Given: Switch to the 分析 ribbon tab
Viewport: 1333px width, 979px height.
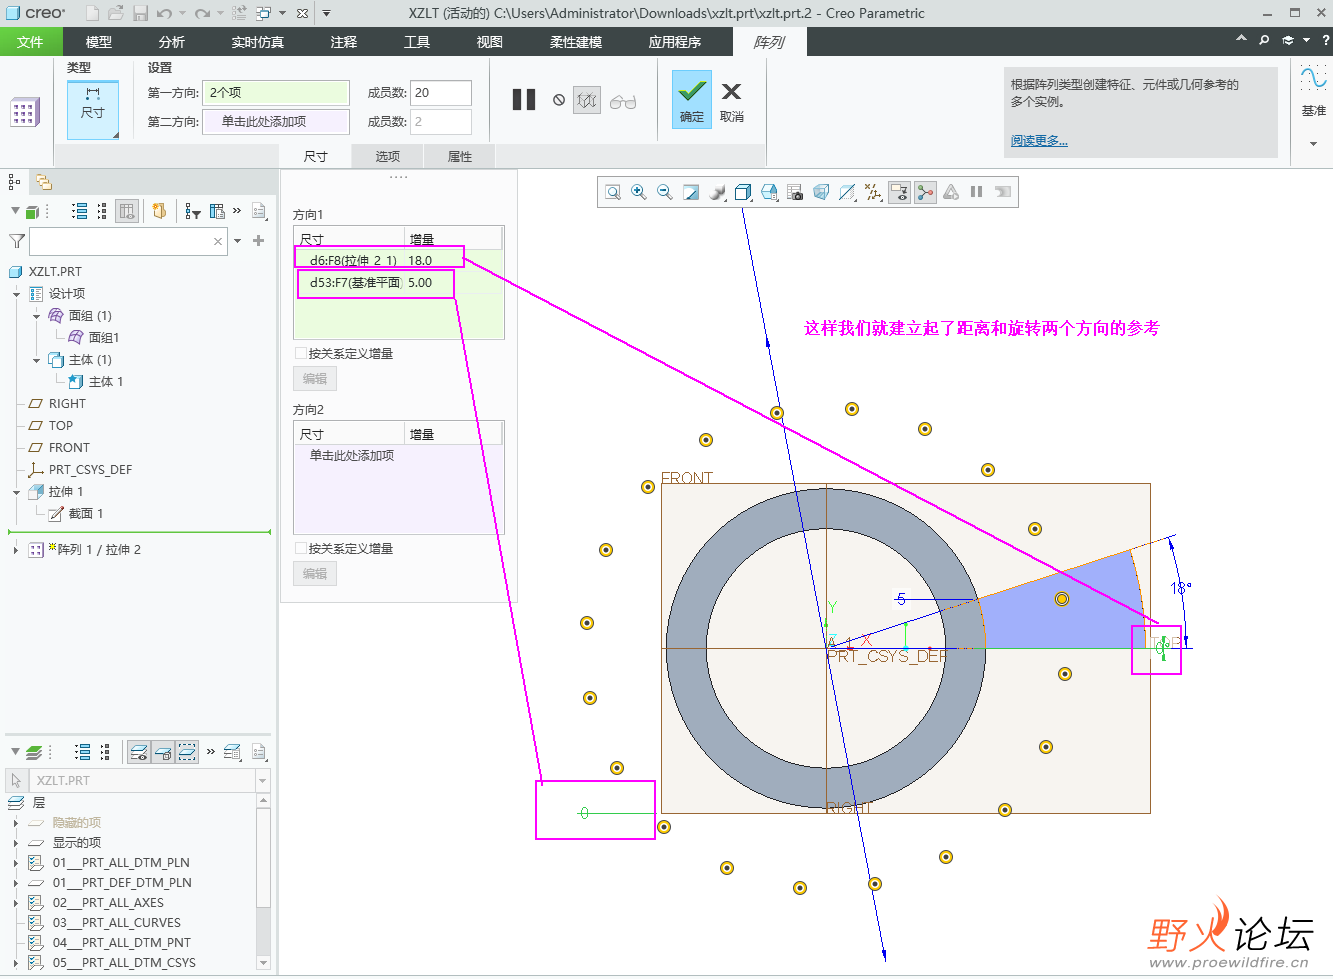Looking at the screenshot, I should pos(172,42).
